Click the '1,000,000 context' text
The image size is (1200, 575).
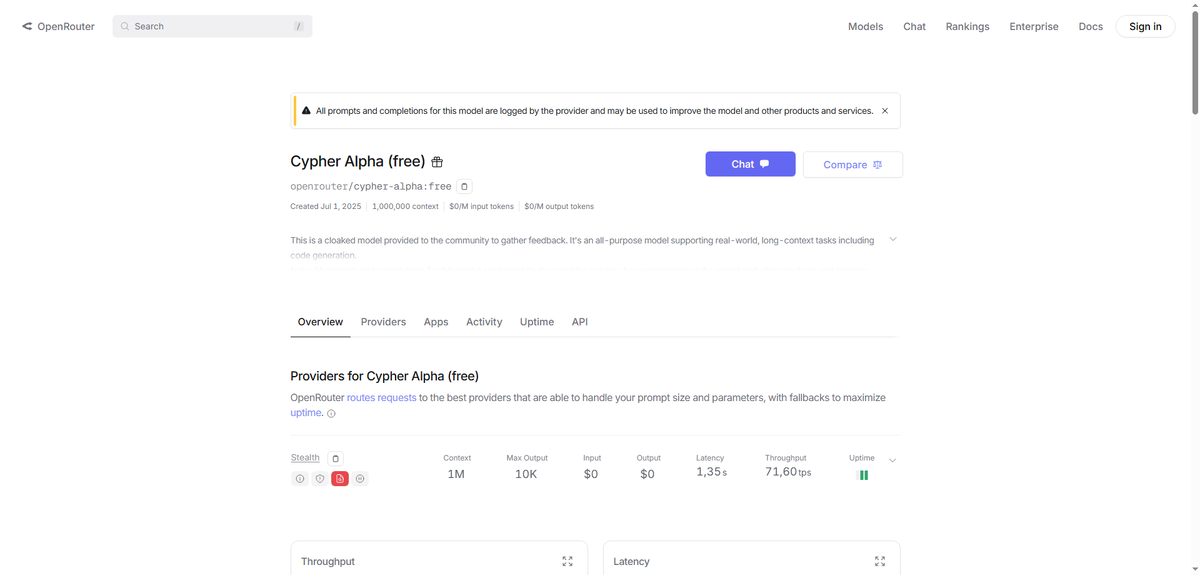(x=405, y=206)
